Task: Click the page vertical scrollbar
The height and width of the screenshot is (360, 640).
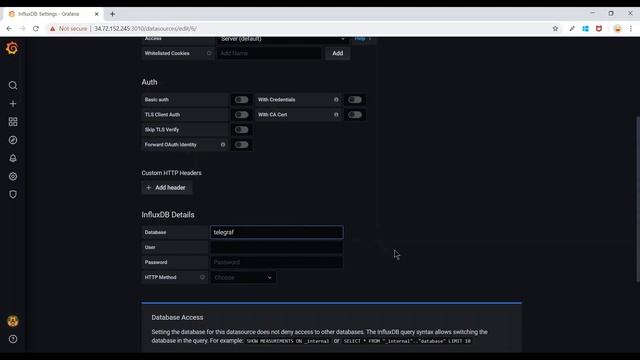Action: click(x=638, y=199)
